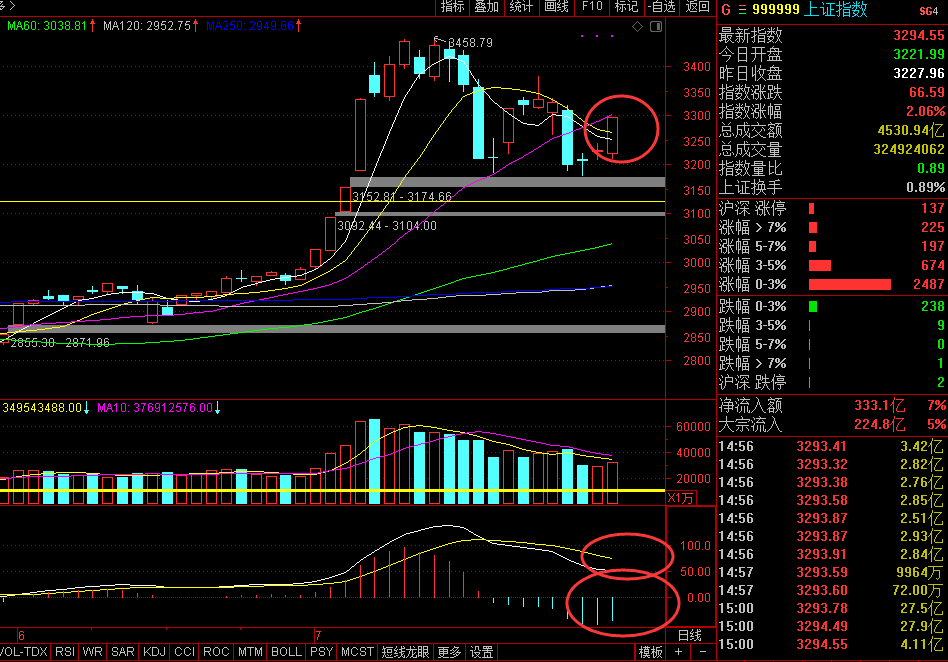Switch to MCST indicator tab

pyautogui.click(x=357, y=652)
